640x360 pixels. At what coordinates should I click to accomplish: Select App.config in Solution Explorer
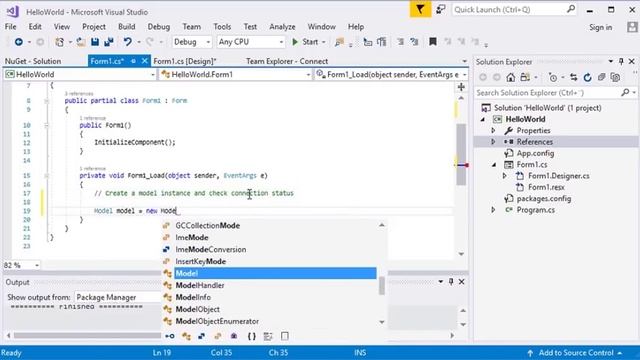535,153
